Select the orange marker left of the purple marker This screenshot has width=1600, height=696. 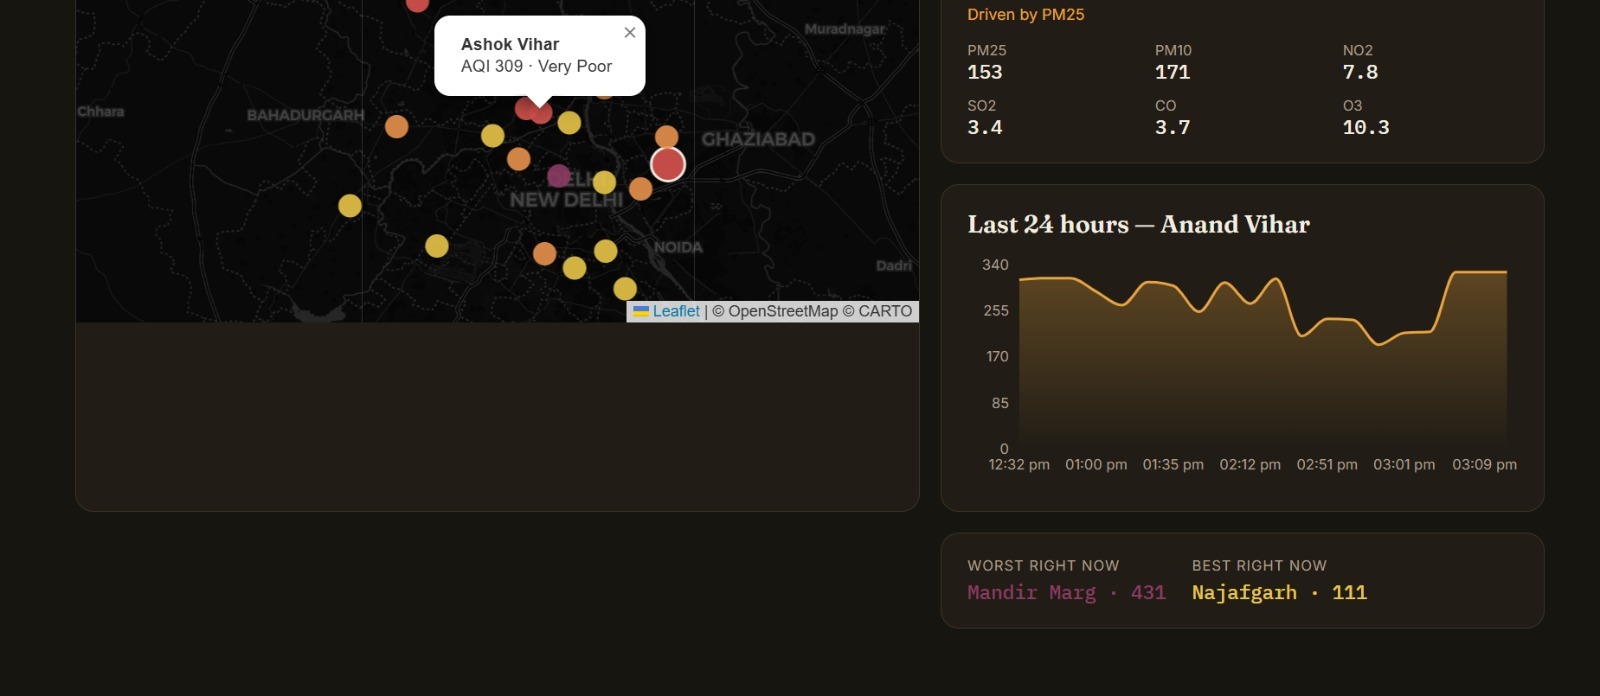519,159
